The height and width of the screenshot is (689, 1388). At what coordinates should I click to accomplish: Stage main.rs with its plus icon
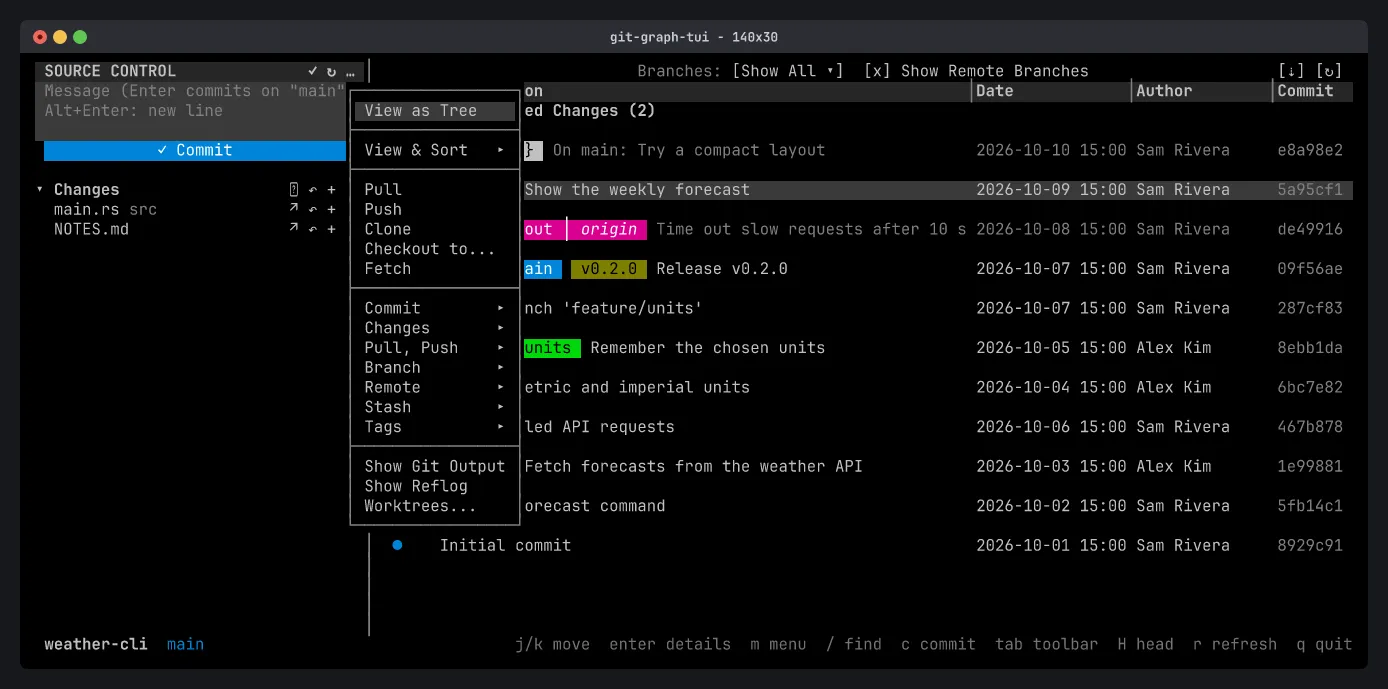331,210
